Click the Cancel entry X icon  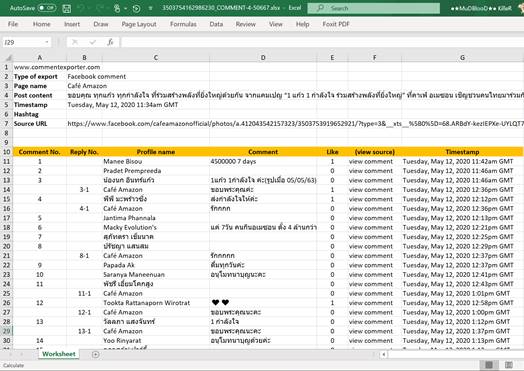tap(75, 42)
